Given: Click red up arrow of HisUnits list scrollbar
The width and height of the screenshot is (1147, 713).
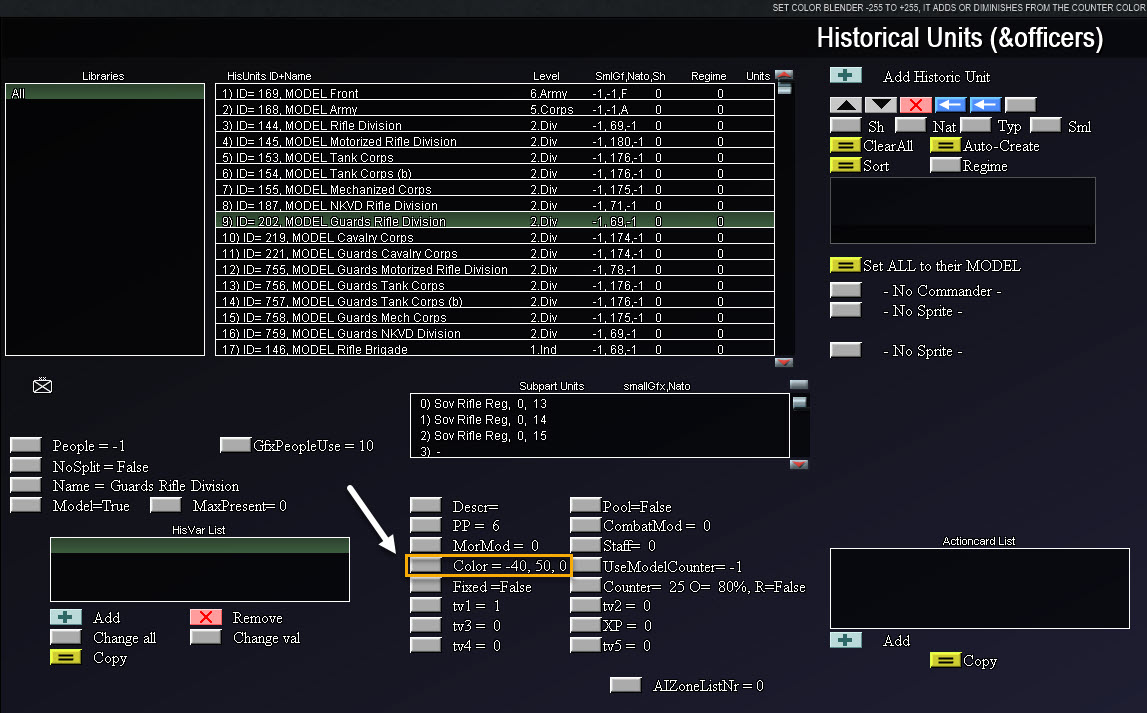Looking at the screenshot, I should [784, 75].
